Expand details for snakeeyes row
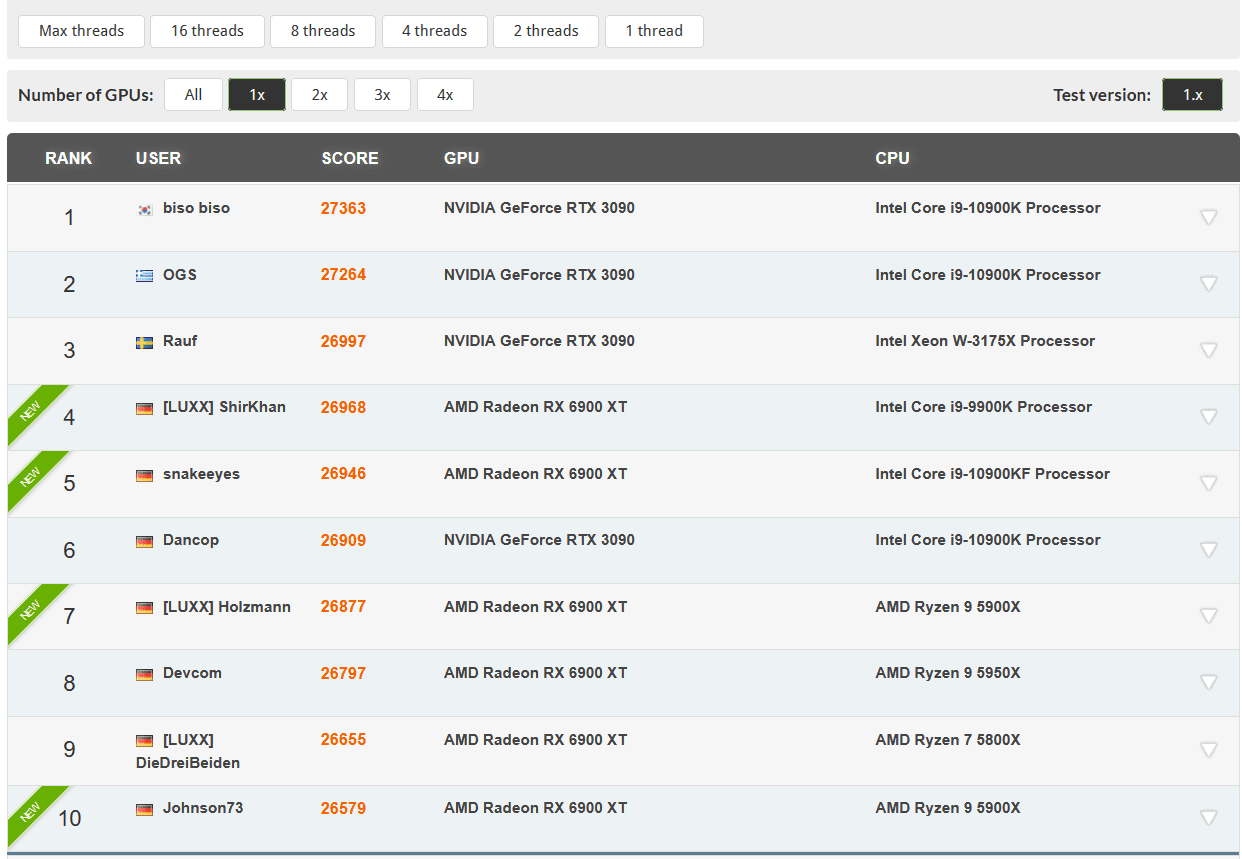Image resolution: width=1242 pixels, height=859 pixels. (x=1208, y=483)
